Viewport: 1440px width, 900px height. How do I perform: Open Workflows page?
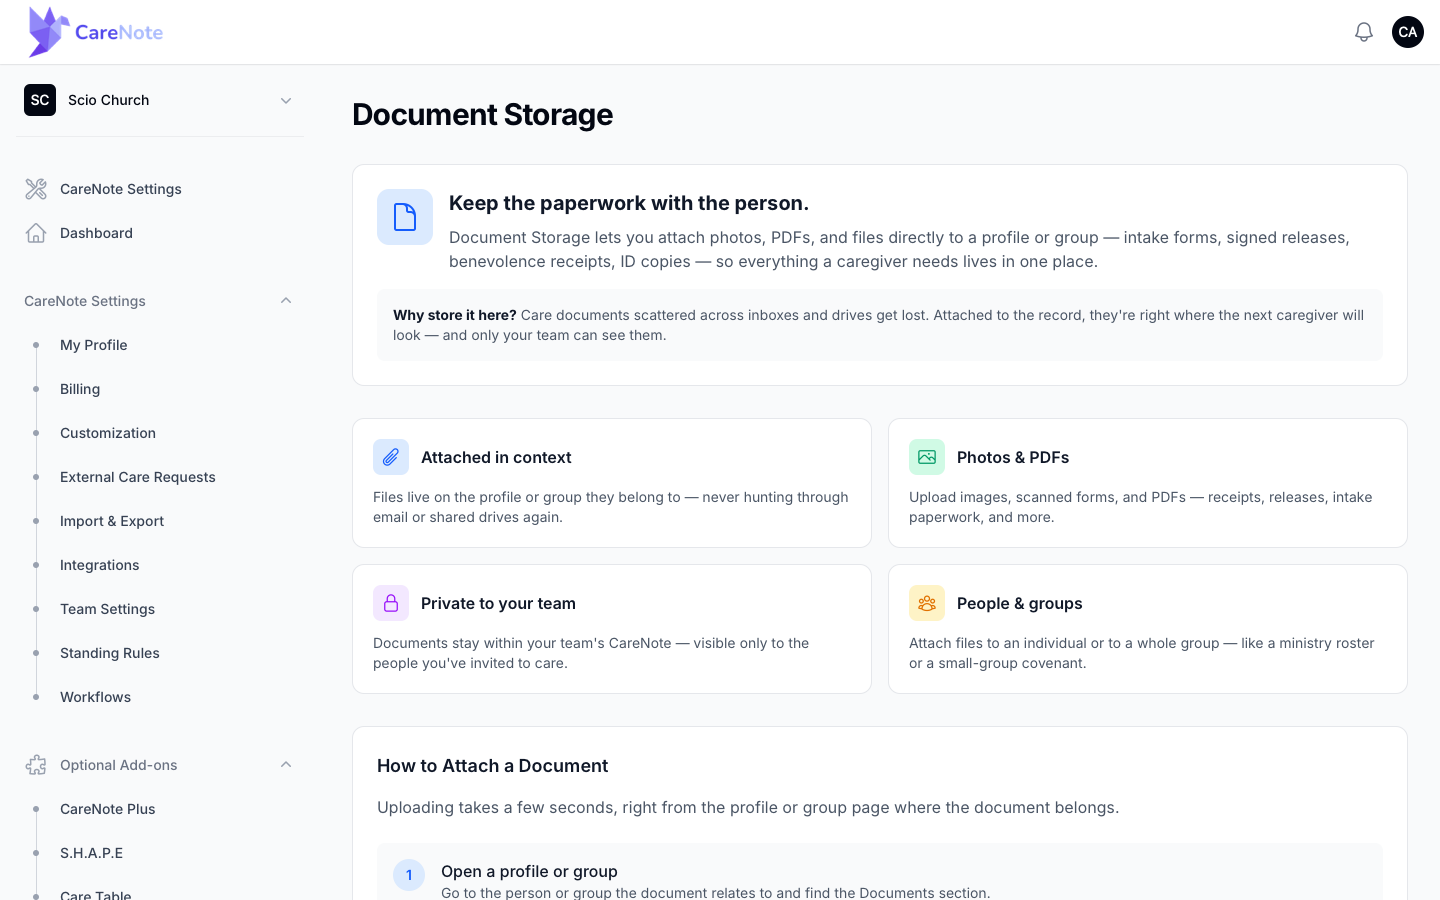click(x=96, y=697)
